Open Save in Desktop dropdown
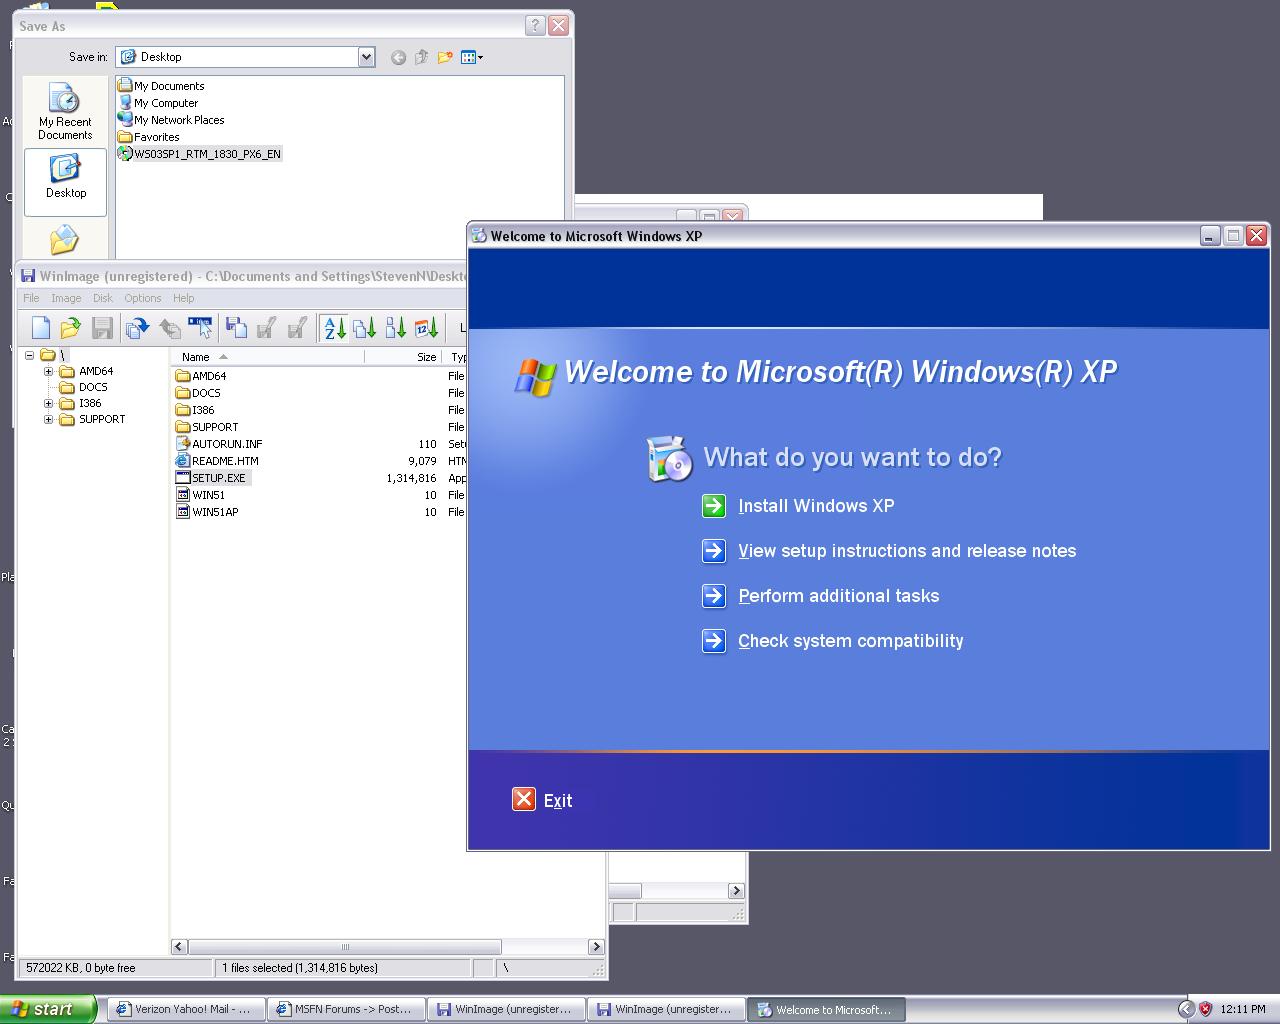 pyautogui.click(x=366, y=57)
